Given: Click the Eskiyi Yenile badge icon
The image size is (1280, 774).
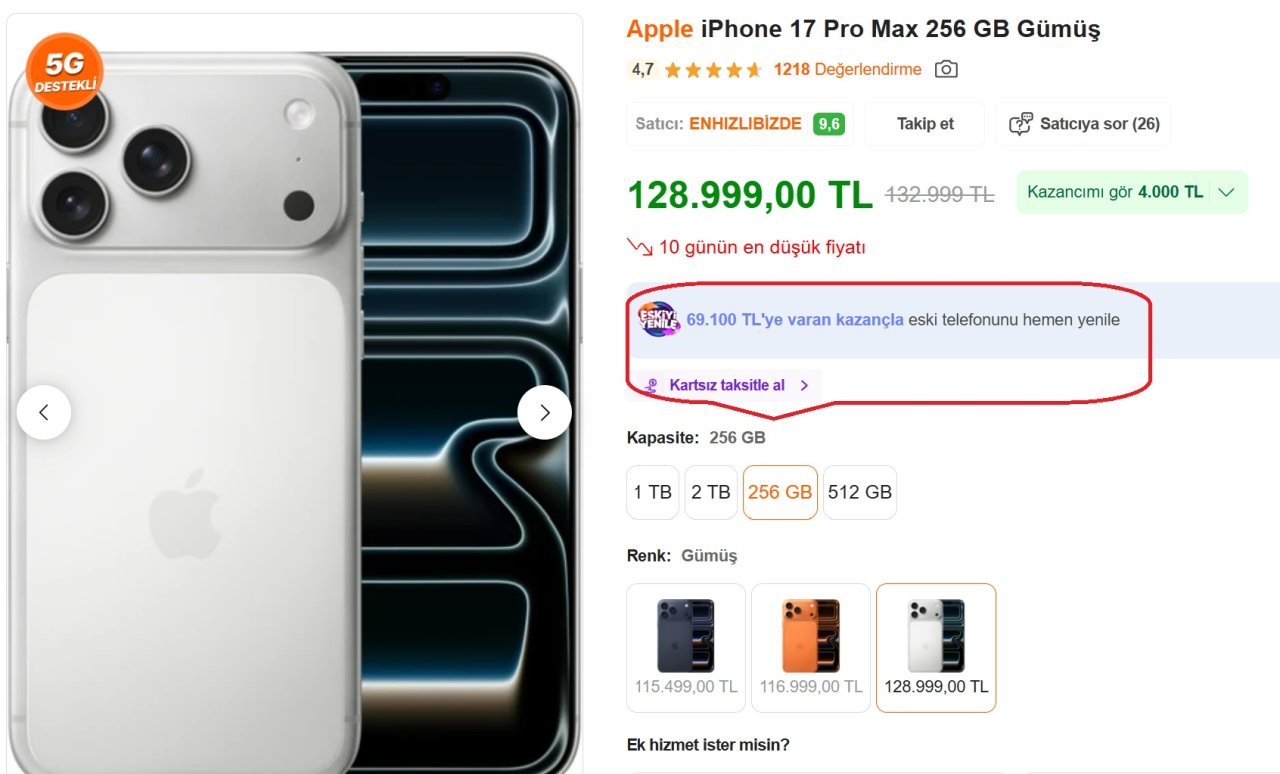Looking at the screenshot, I should (659, 320).
